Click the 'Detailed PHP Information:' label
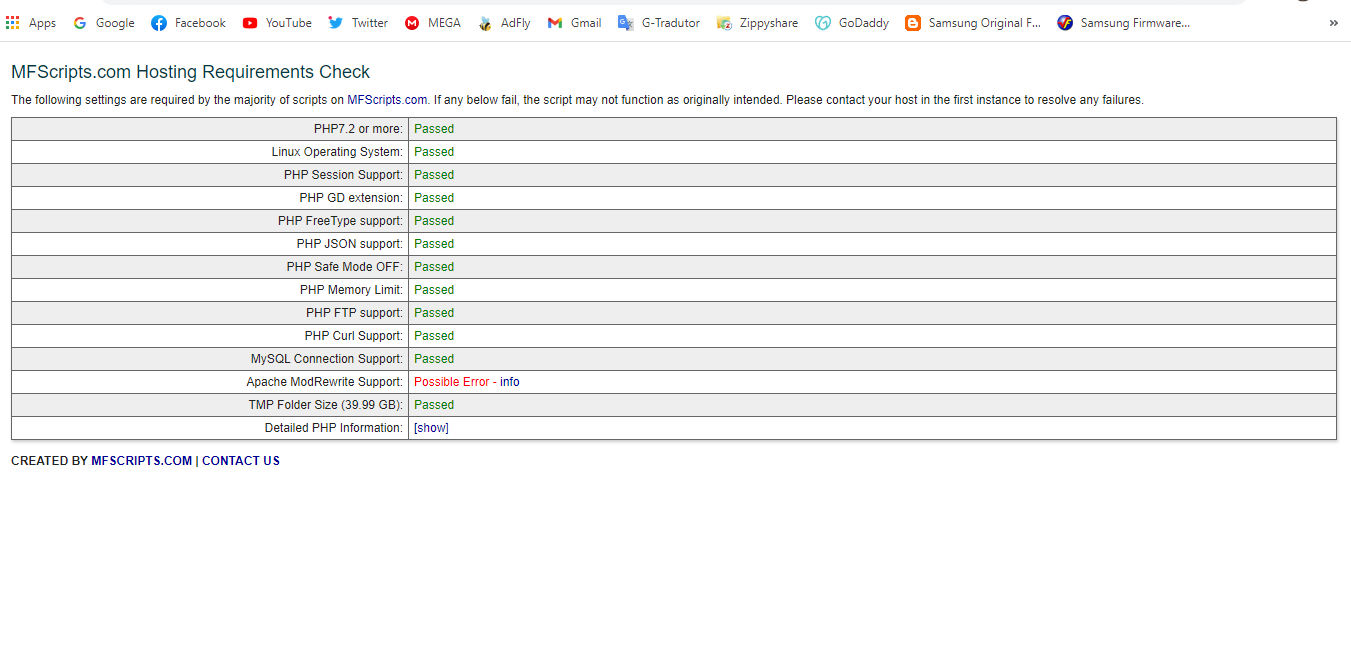 pyautogui.click(x=334, y=428)
